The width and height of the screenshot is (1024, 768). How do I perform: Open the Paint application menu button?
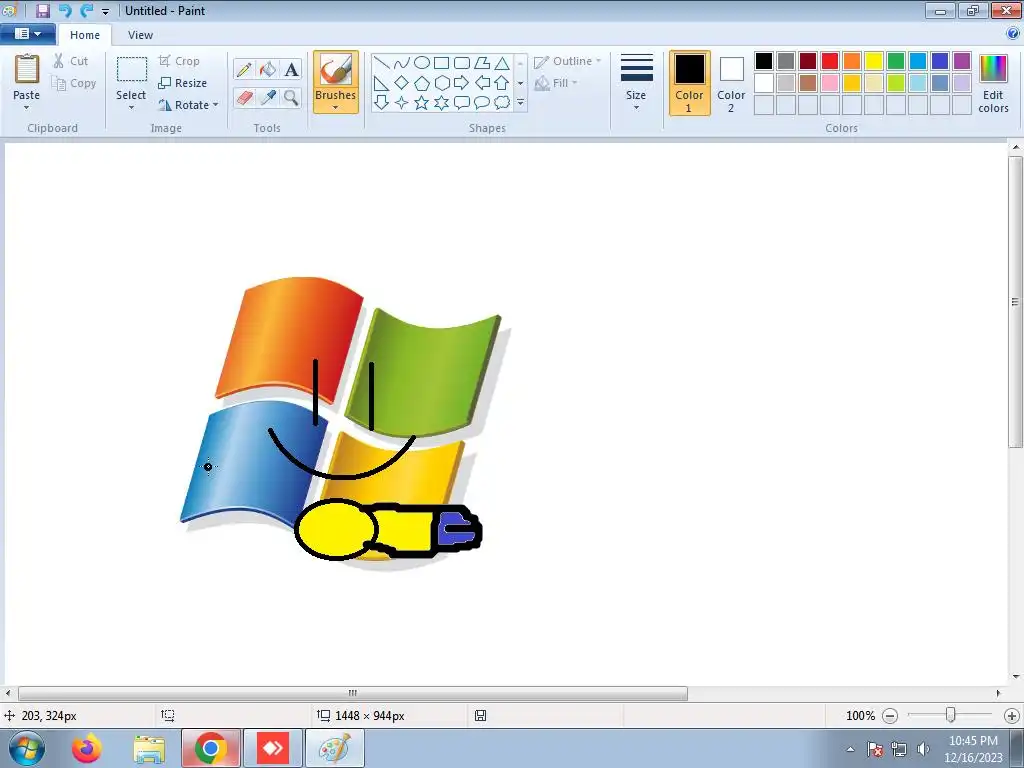point(27,34)
